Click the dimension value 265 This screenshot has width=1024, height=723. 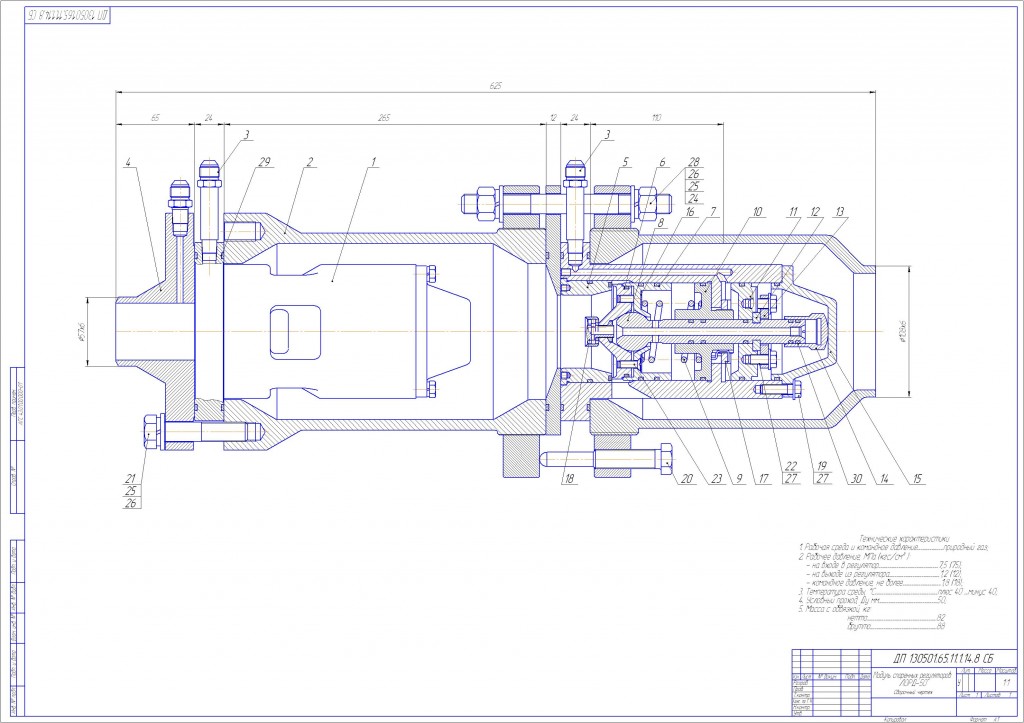point(384,118)
